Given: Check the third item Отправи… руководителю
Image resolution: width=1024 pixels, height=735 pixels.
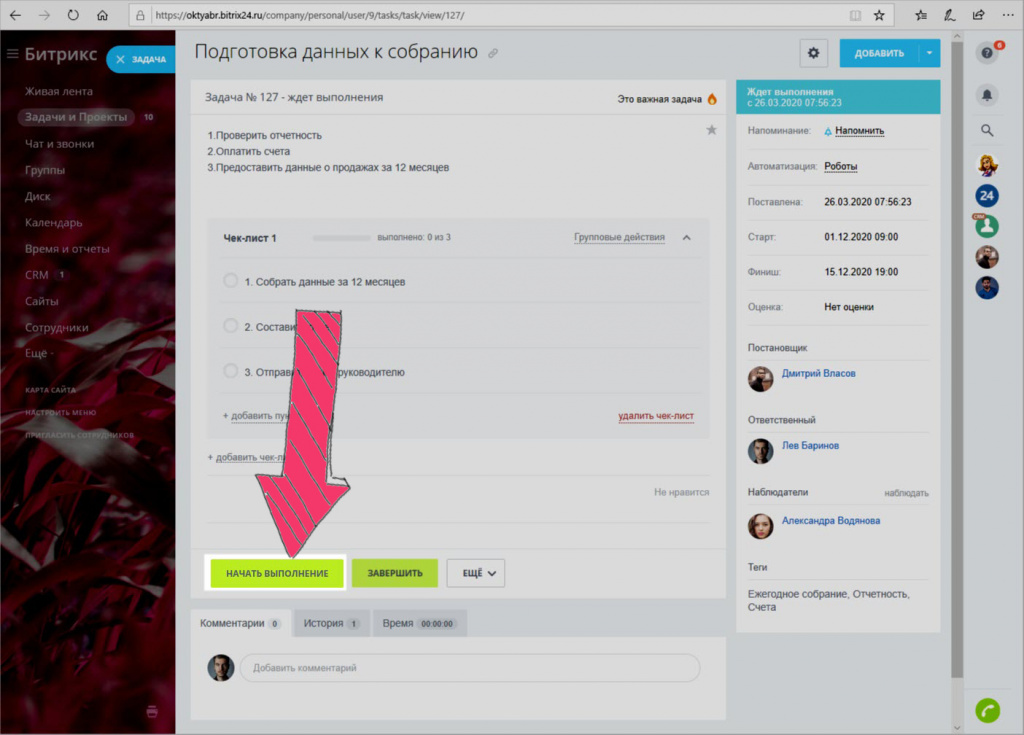Looking at the screenshot, I should point(231,370).
